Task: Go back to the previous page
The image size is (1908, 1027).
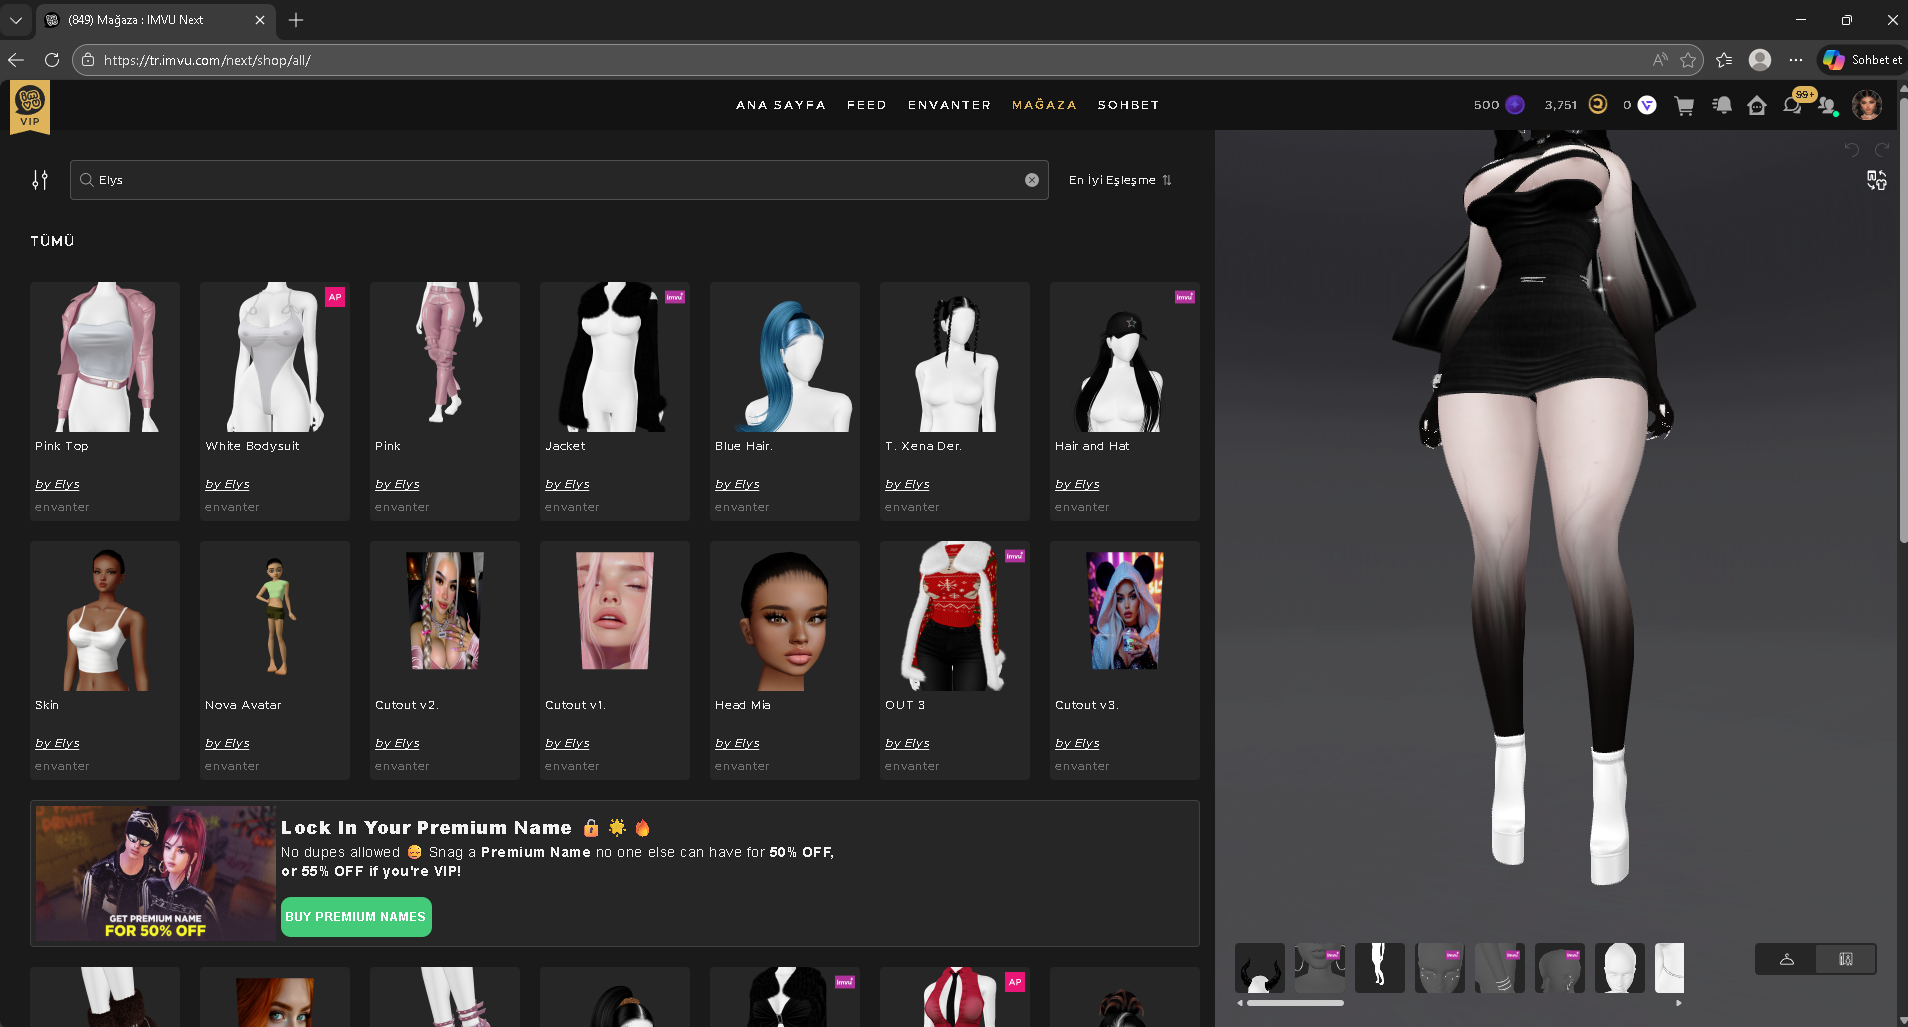Action: [x=16, y=60]
